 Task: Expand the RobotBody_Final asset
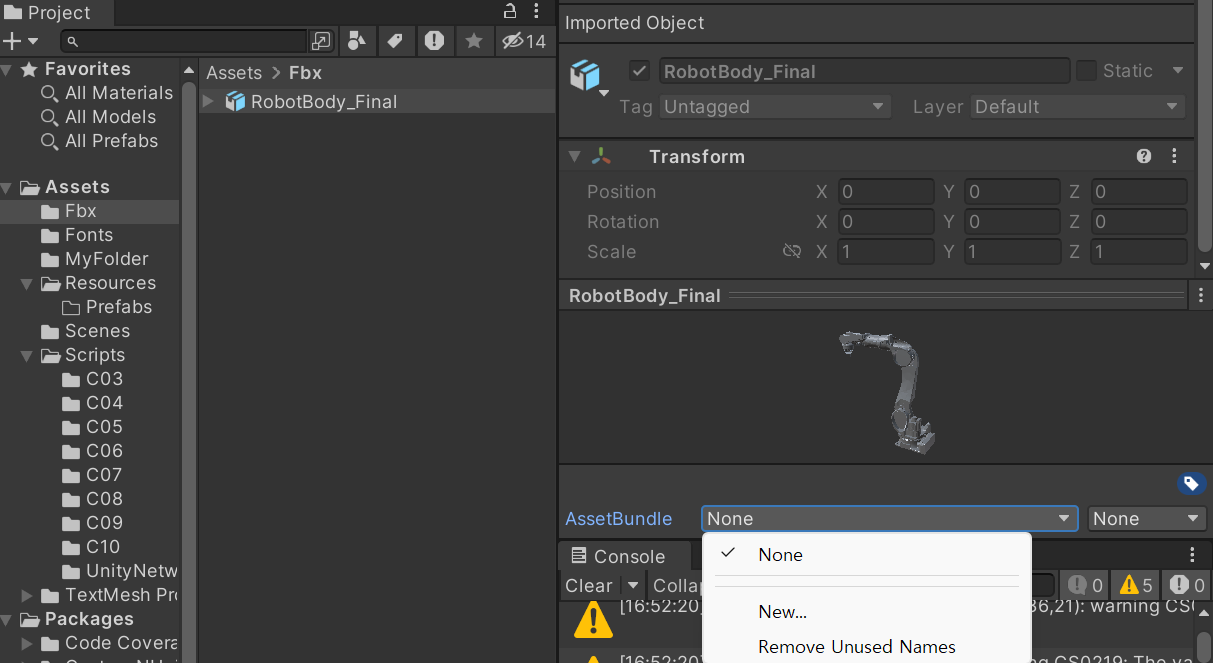click(x=209, y=101)
